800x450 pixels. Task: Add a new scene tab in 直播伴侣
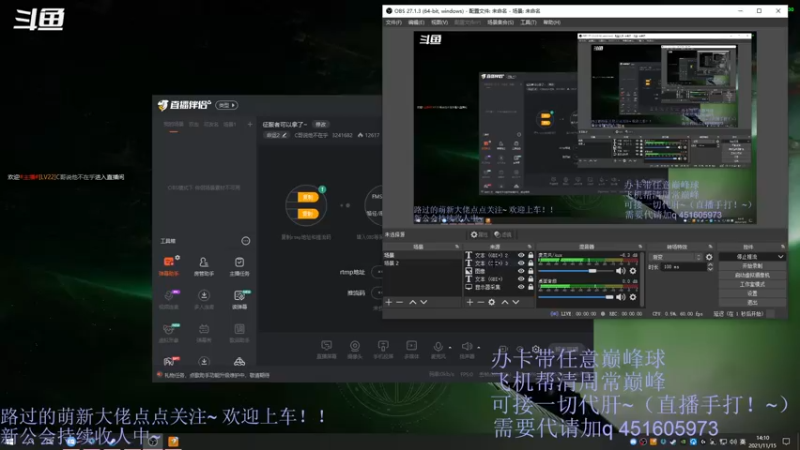click(250, 124)
